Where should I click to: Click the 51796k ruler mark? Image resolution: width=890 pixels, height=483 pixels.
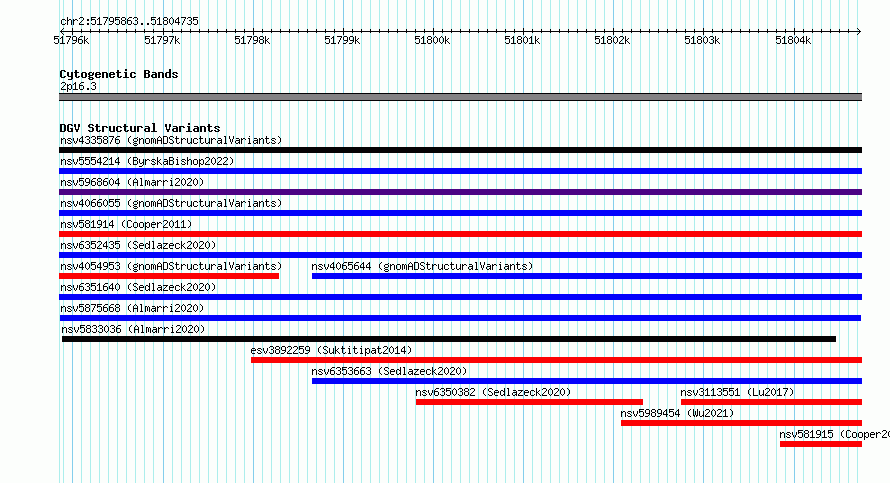pos(72,40)
